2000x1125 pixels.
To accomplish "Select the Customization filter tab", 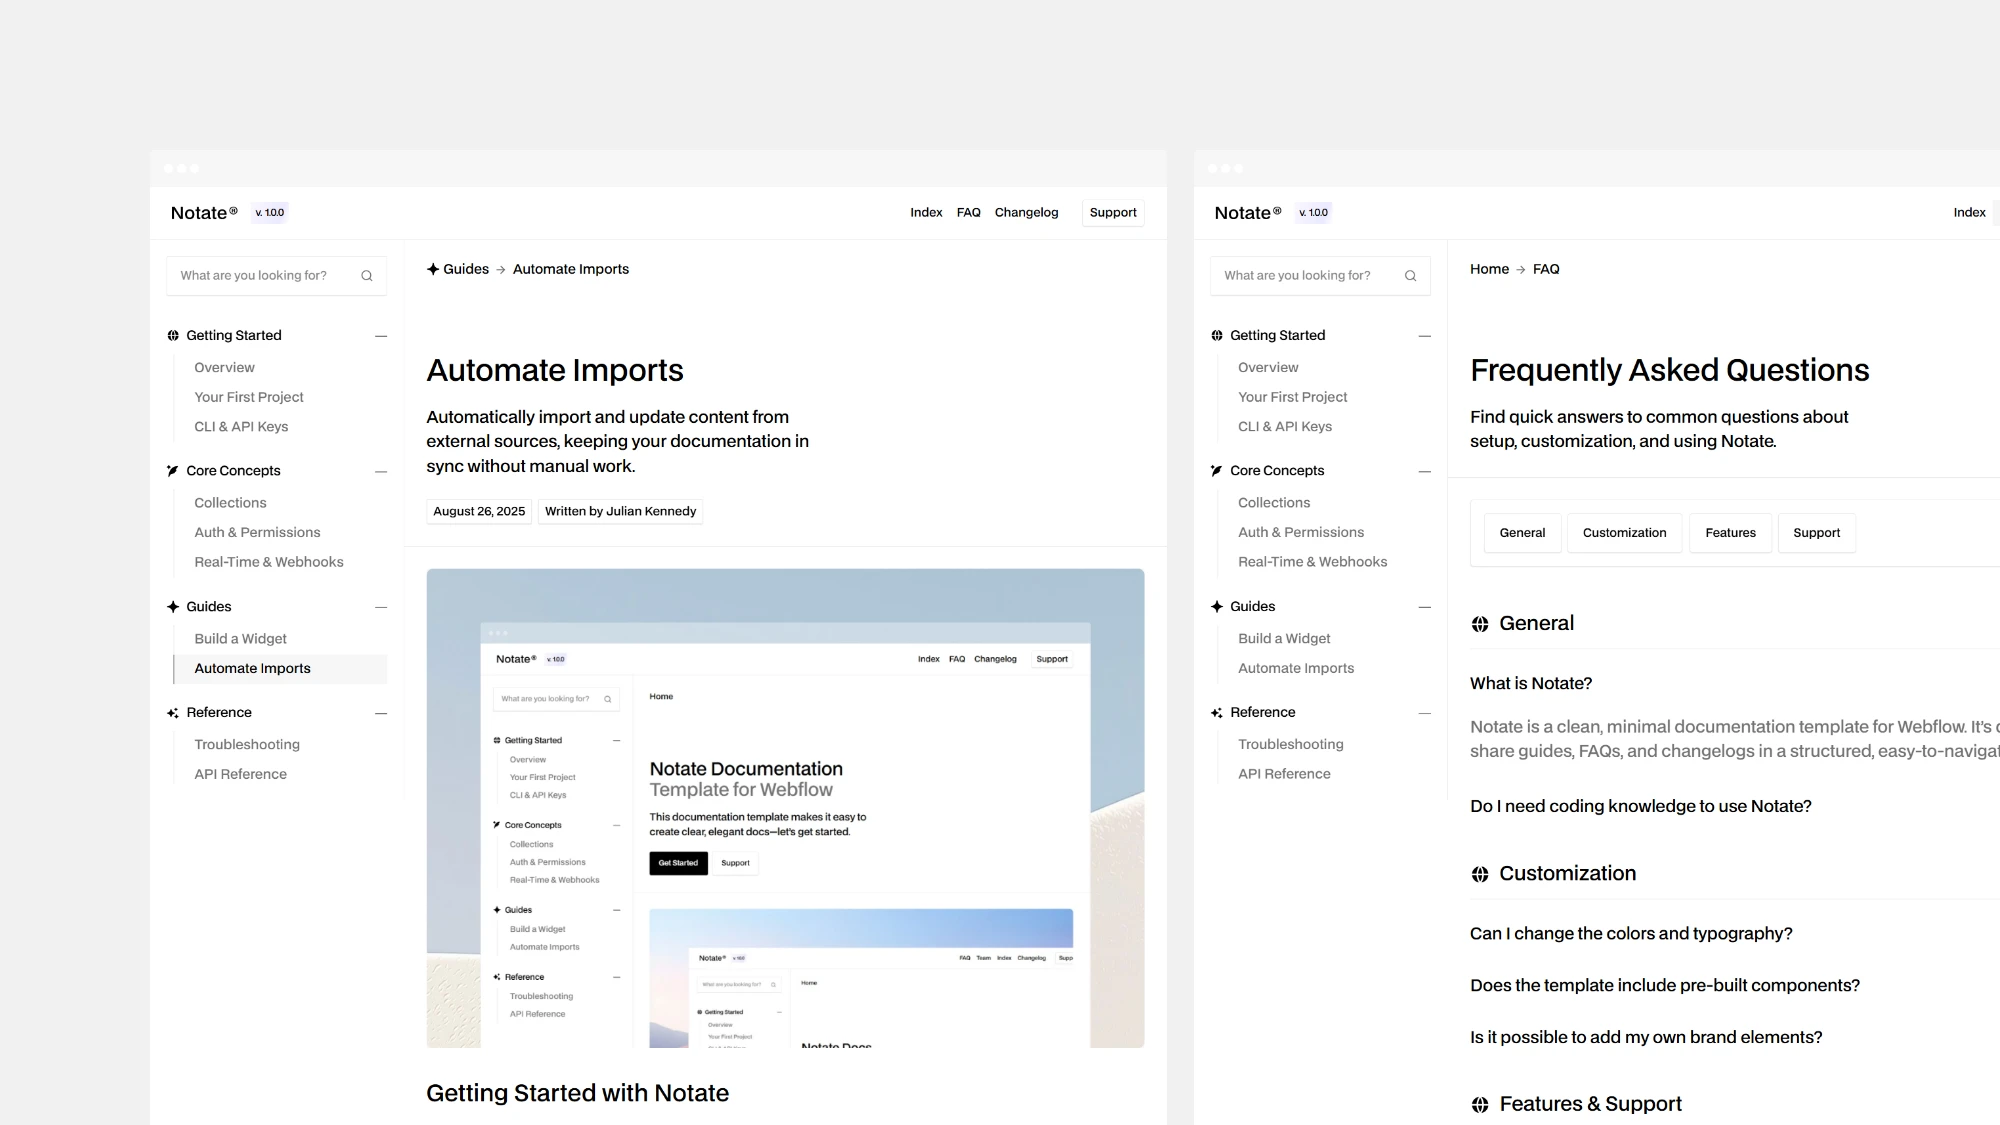I will pyautogui.click(x=1624, y=532).
